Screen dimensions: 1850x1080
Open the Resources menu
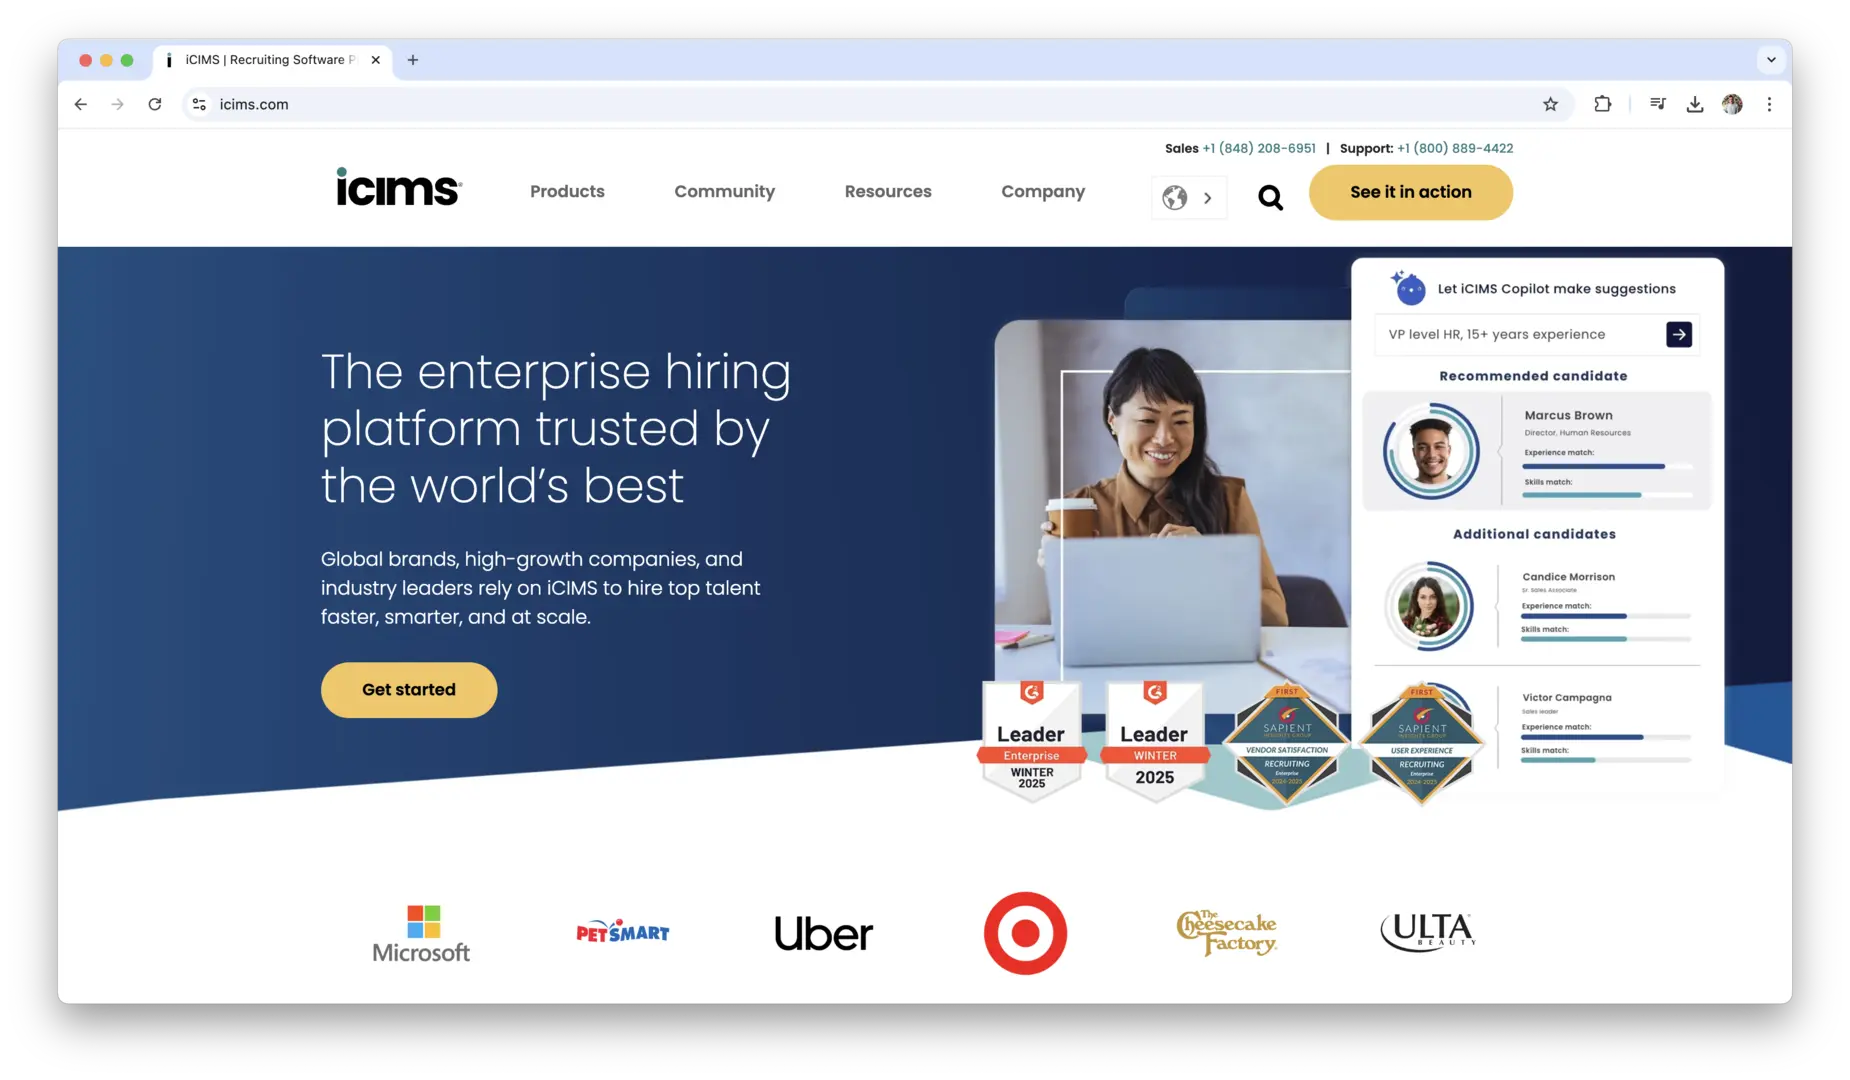coord(887,191)
